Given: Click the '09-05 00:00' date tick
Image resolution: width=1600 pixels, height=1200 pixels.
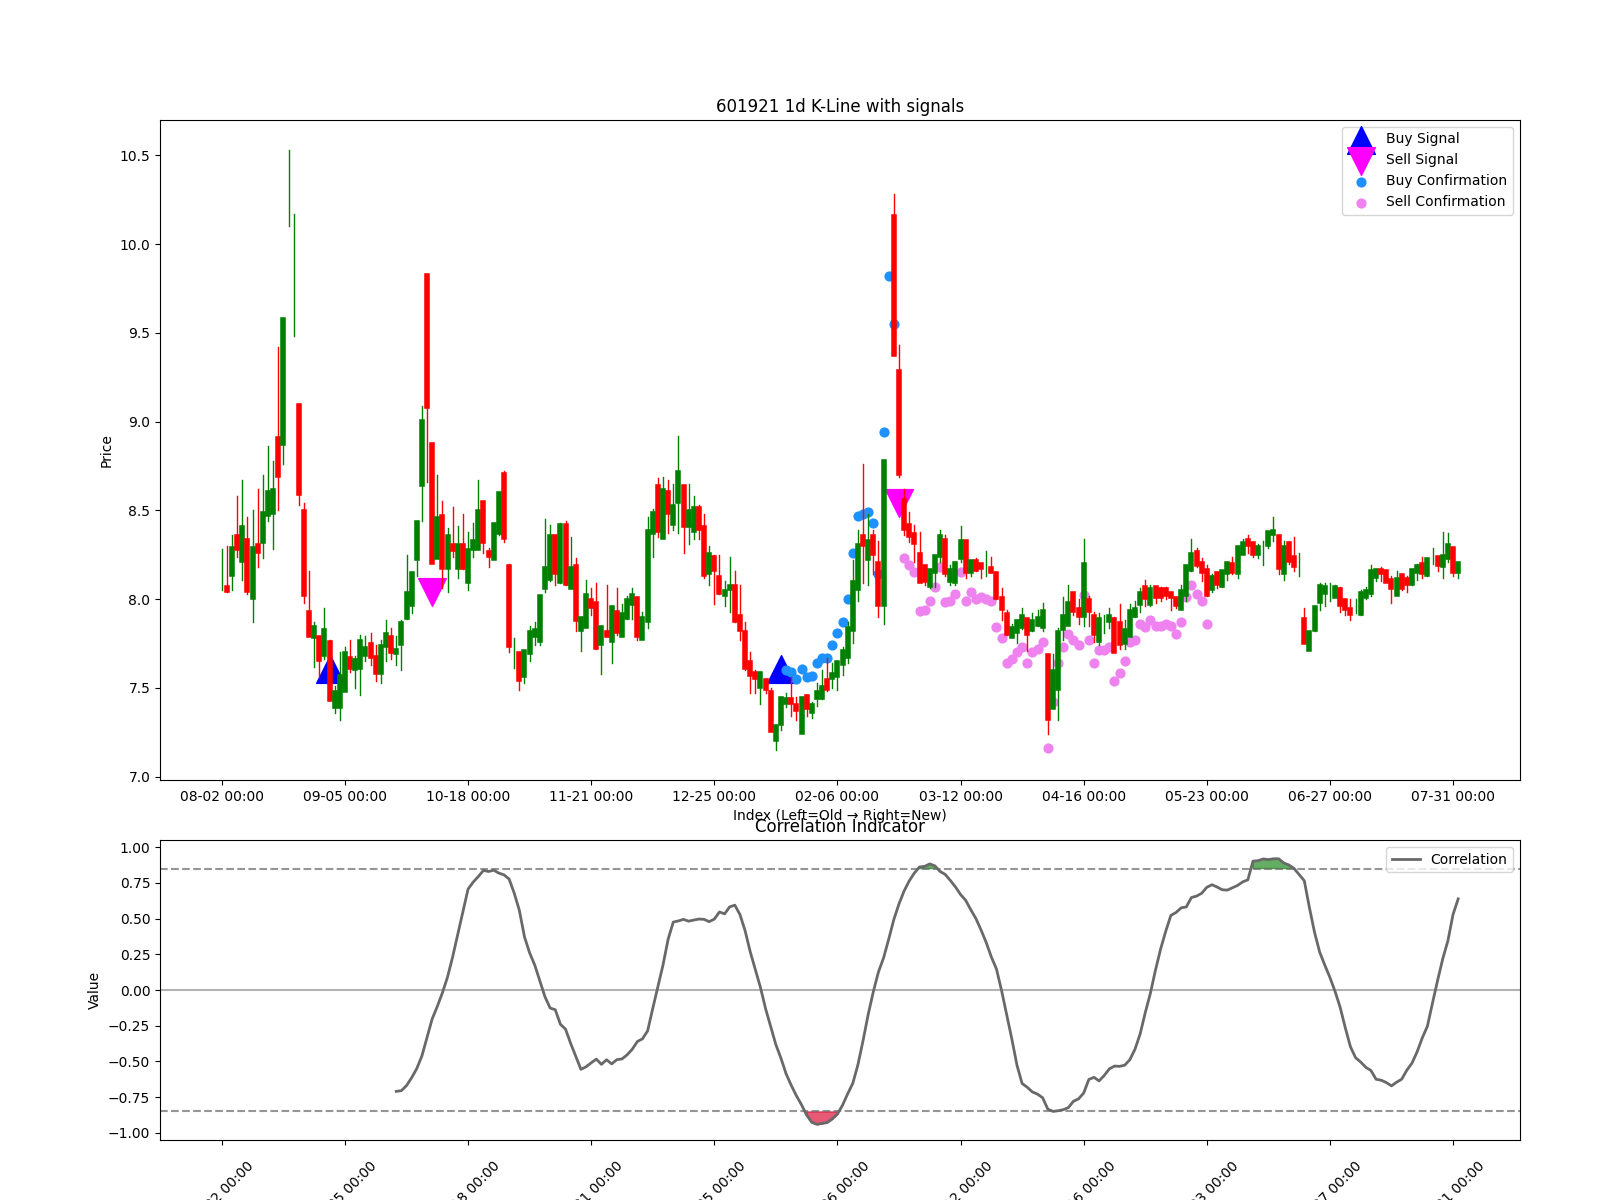Looking at the screenshot, I should click(x=345, y=797).
